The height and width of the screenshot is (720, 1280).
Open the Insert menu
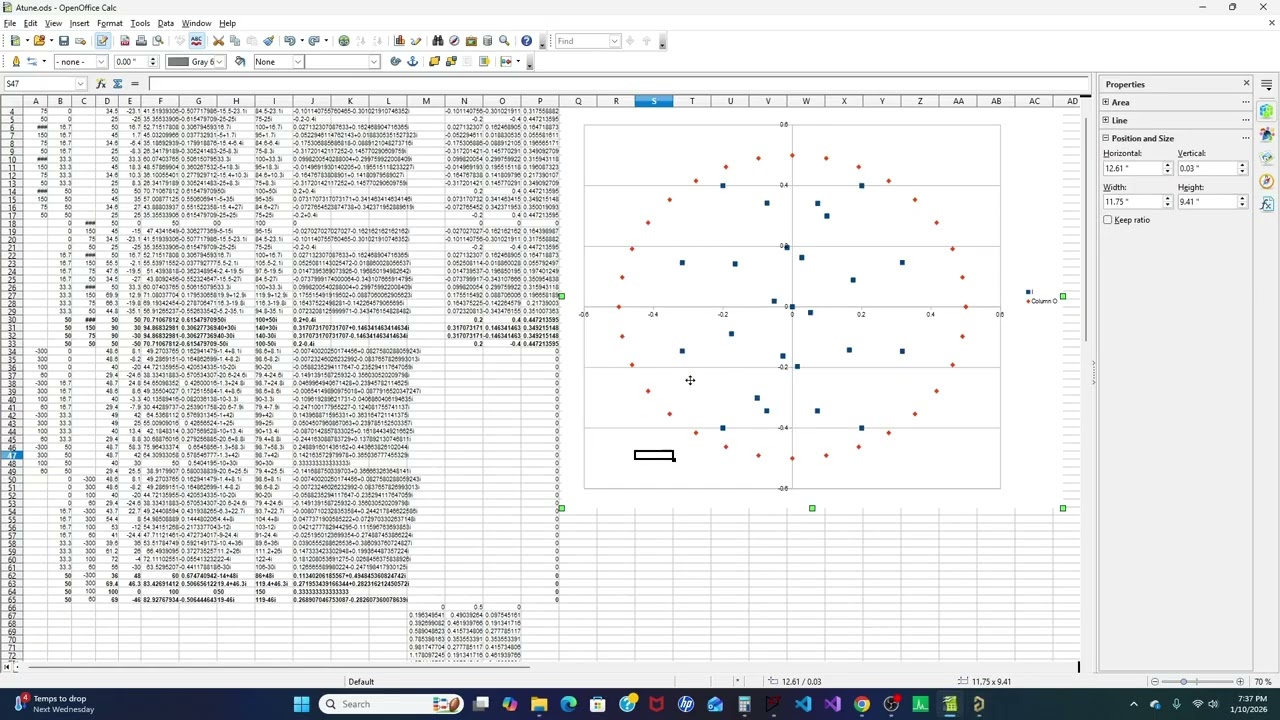79,23
